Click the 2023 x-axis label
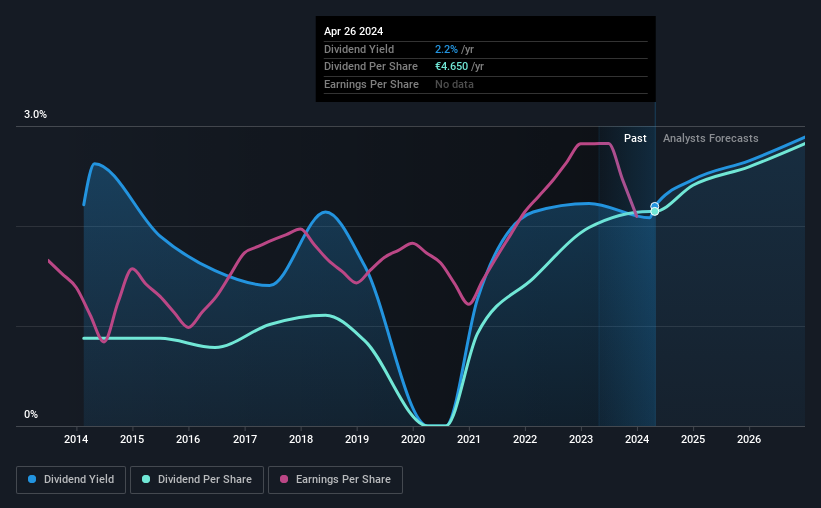 (x=581, y=439)
